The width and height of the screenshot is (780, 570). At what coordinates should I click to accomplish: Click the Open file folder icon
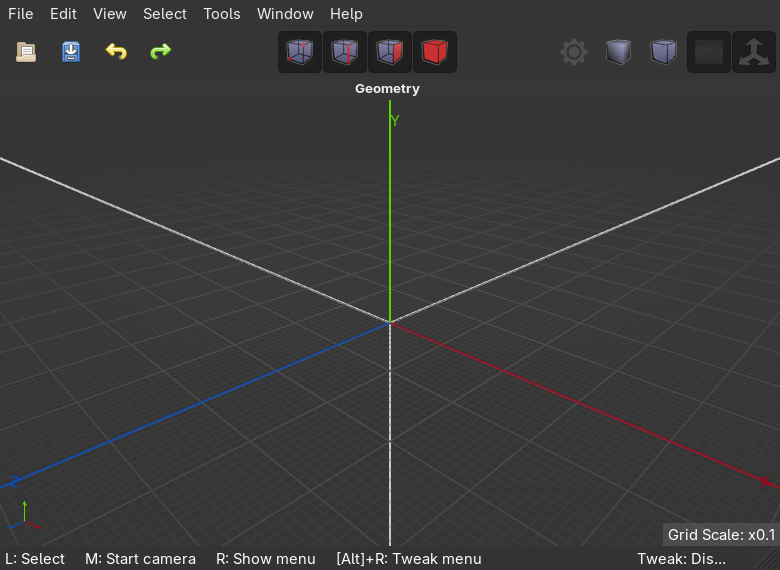point(26,51)
